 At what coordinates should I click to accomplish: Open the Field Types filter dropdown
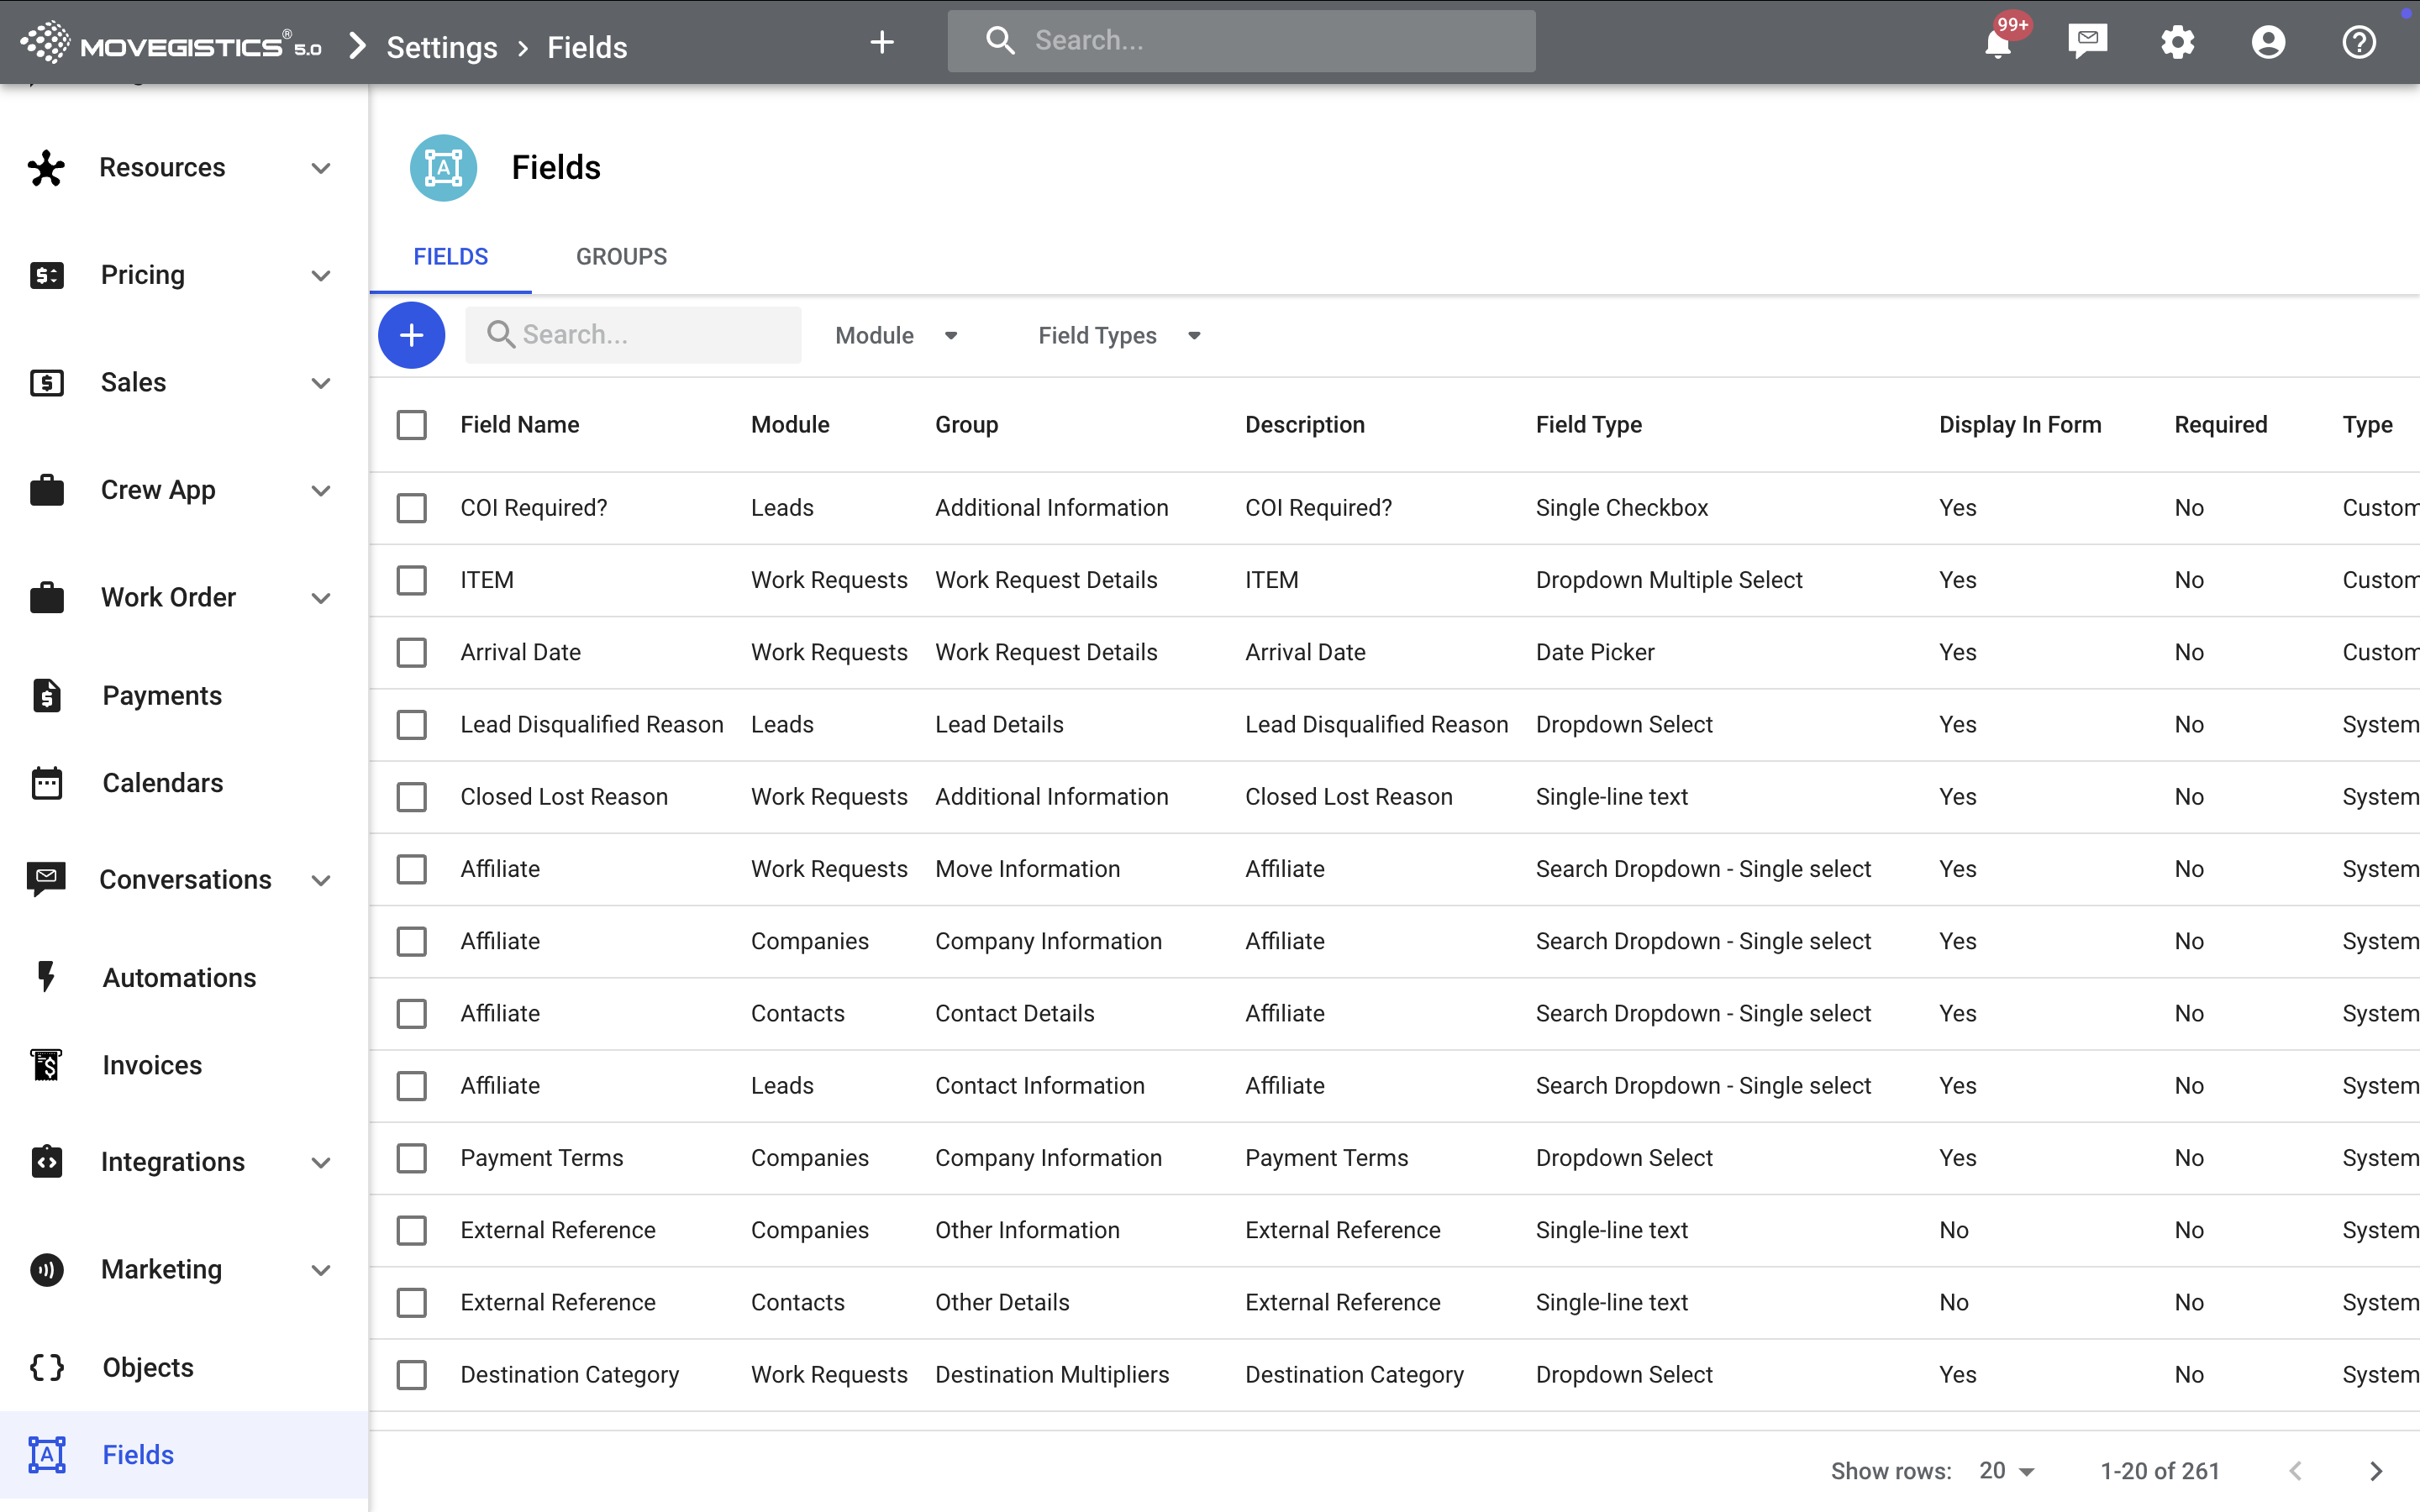1118,335
